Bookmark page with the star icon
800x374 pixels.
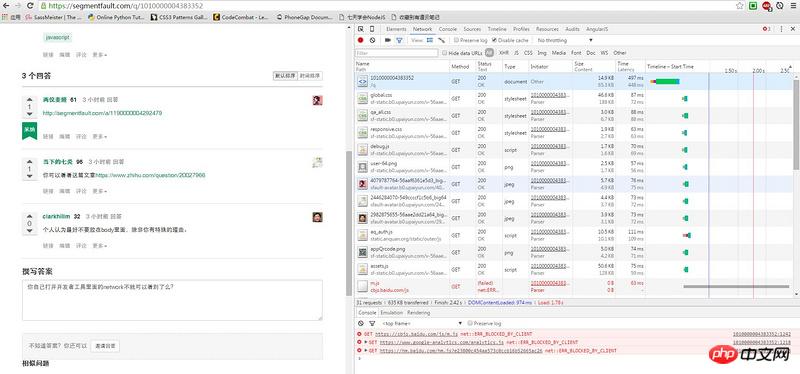(x=740, y=6)
